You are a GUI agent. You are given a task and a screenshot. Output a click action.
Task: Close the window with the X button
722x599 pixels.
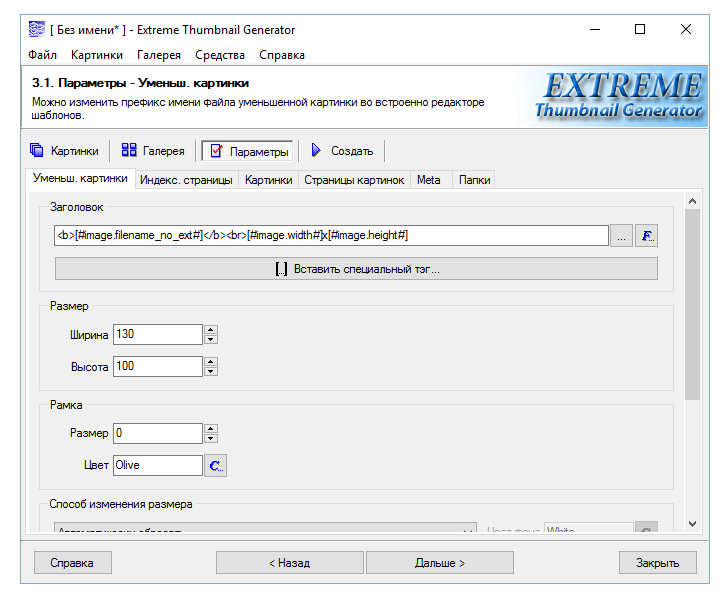[686, 29]
